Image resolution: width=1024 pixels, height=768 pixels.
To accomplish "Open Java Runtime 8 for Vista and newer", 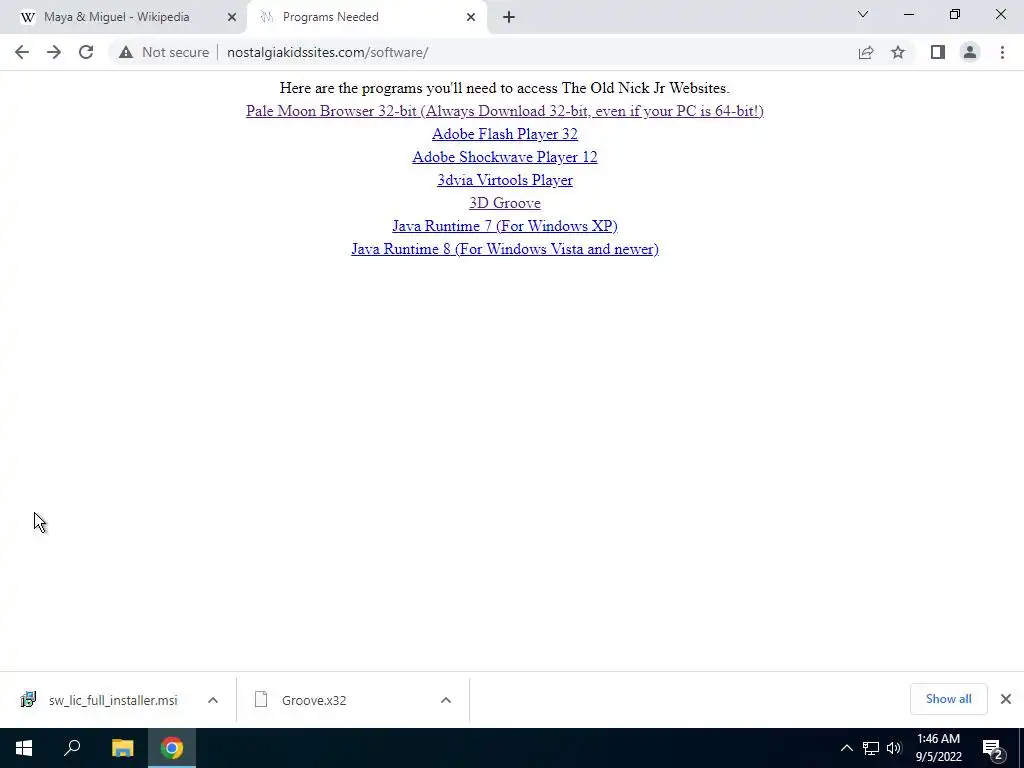I will point(505,249).
